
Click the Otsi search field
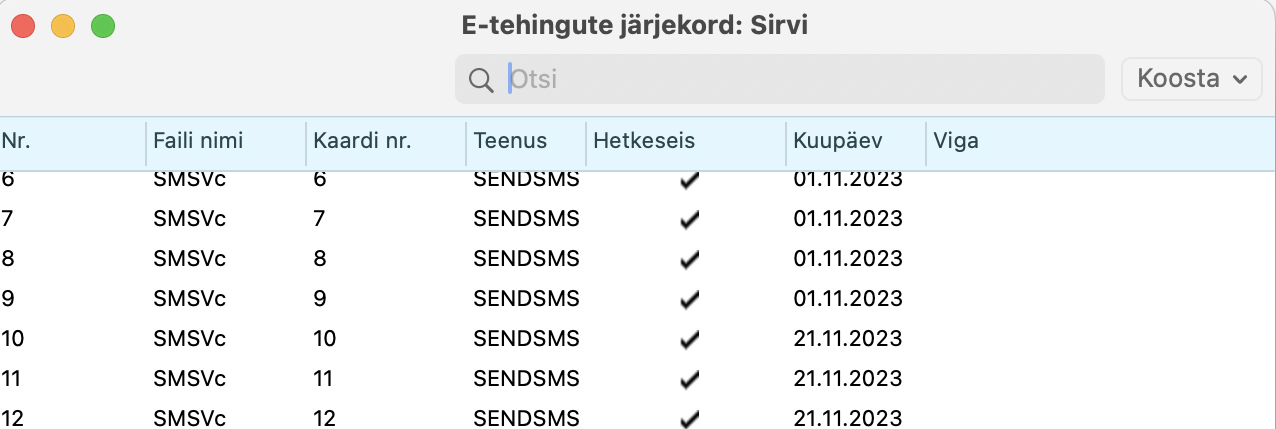[800, 79]
